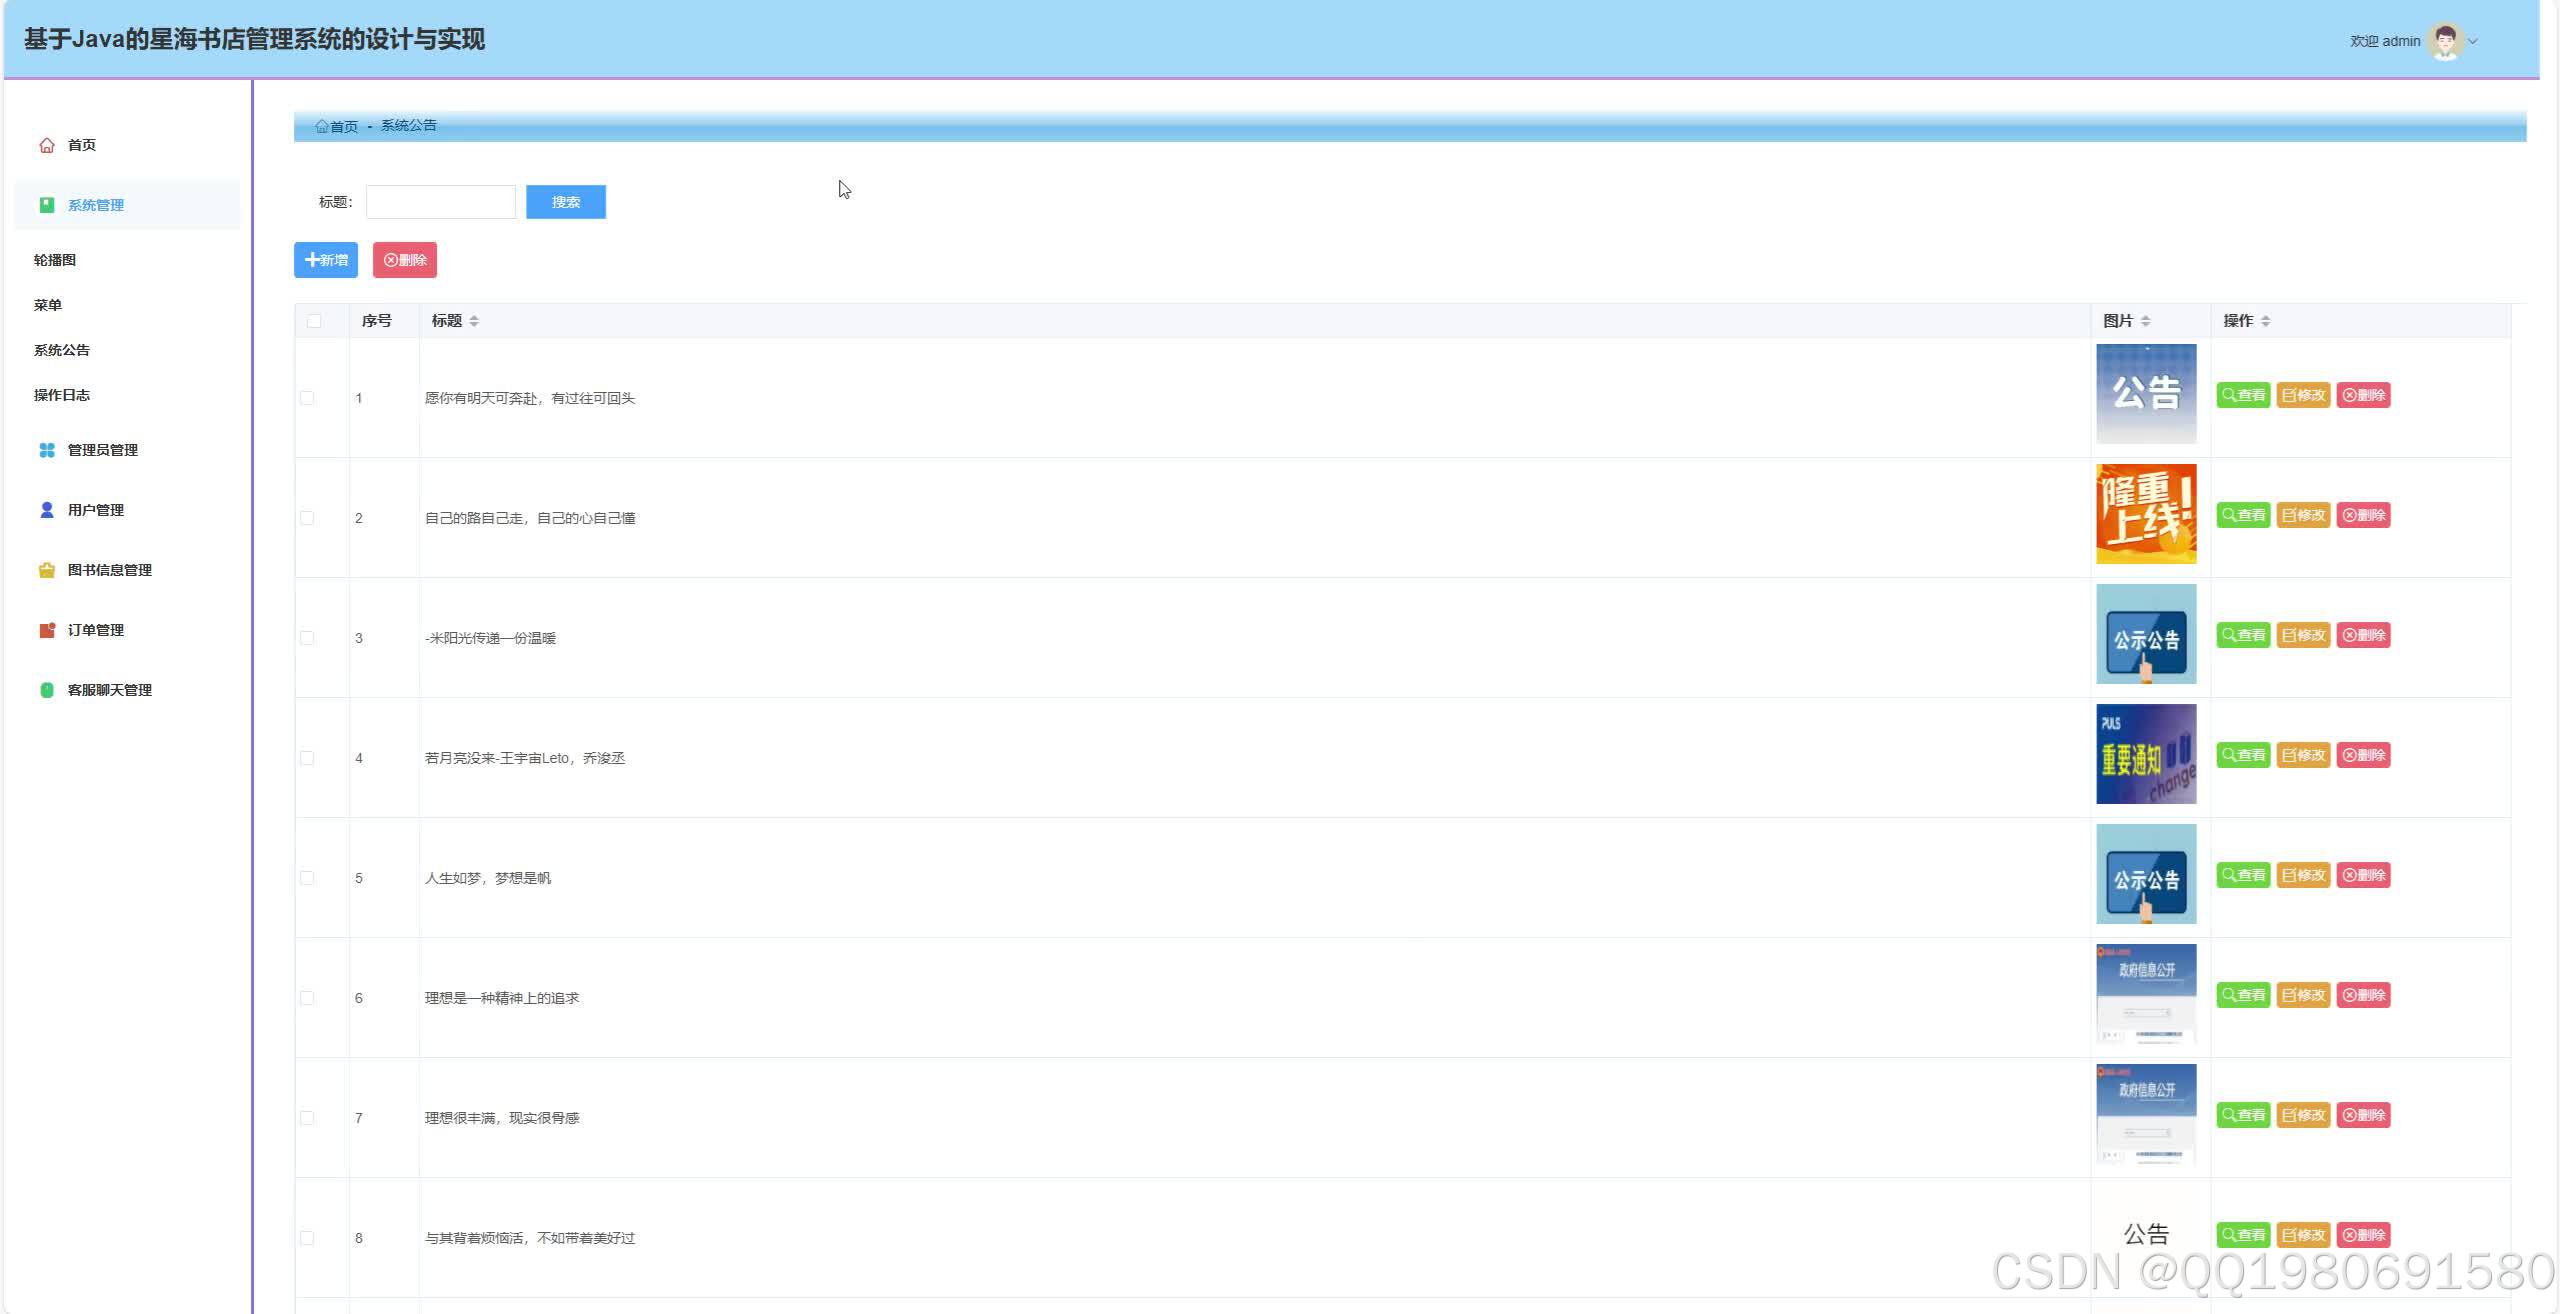Sort by 标题 column arrows
This screenshot has width=2560, height=1314.
pos(474,321)
